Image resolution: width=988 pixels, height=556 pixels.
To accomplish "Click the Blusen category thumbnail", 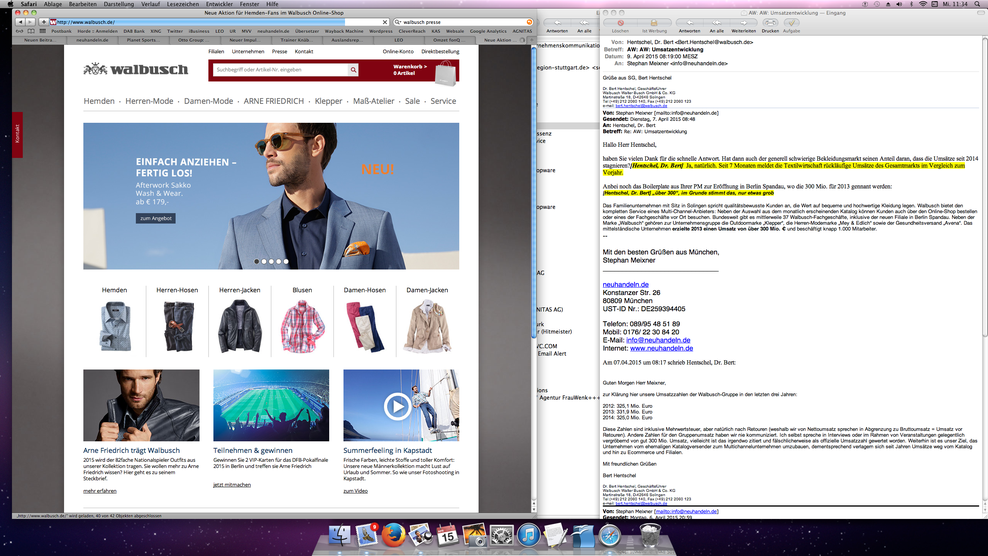I will pyautogui.click(x=302, y=326).
